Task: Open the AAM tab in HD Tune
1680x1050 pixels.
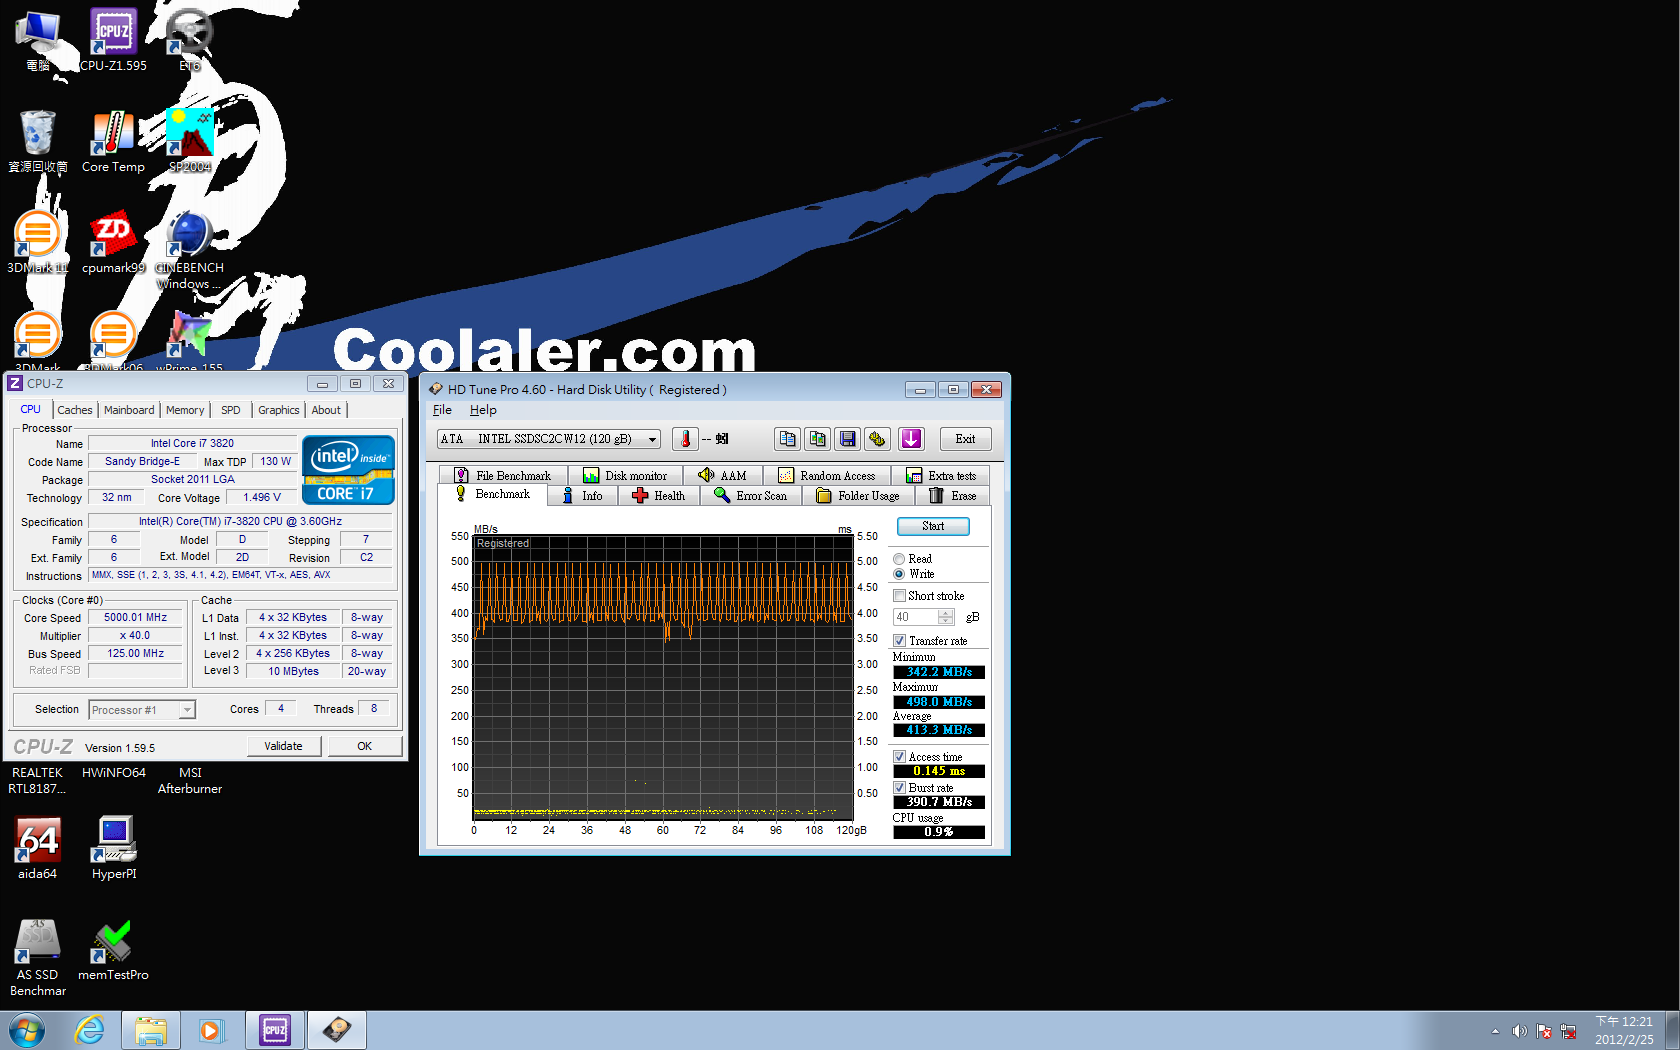Action: (x=723, y=476)
